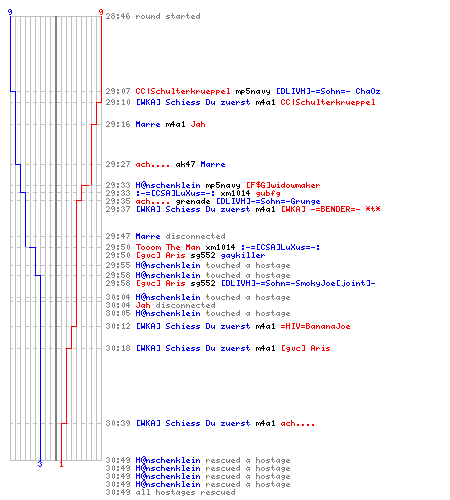Click =HIV=BananaJoe victim name
450x500 pixels.
pyautogui.click(x=315, y=326)
